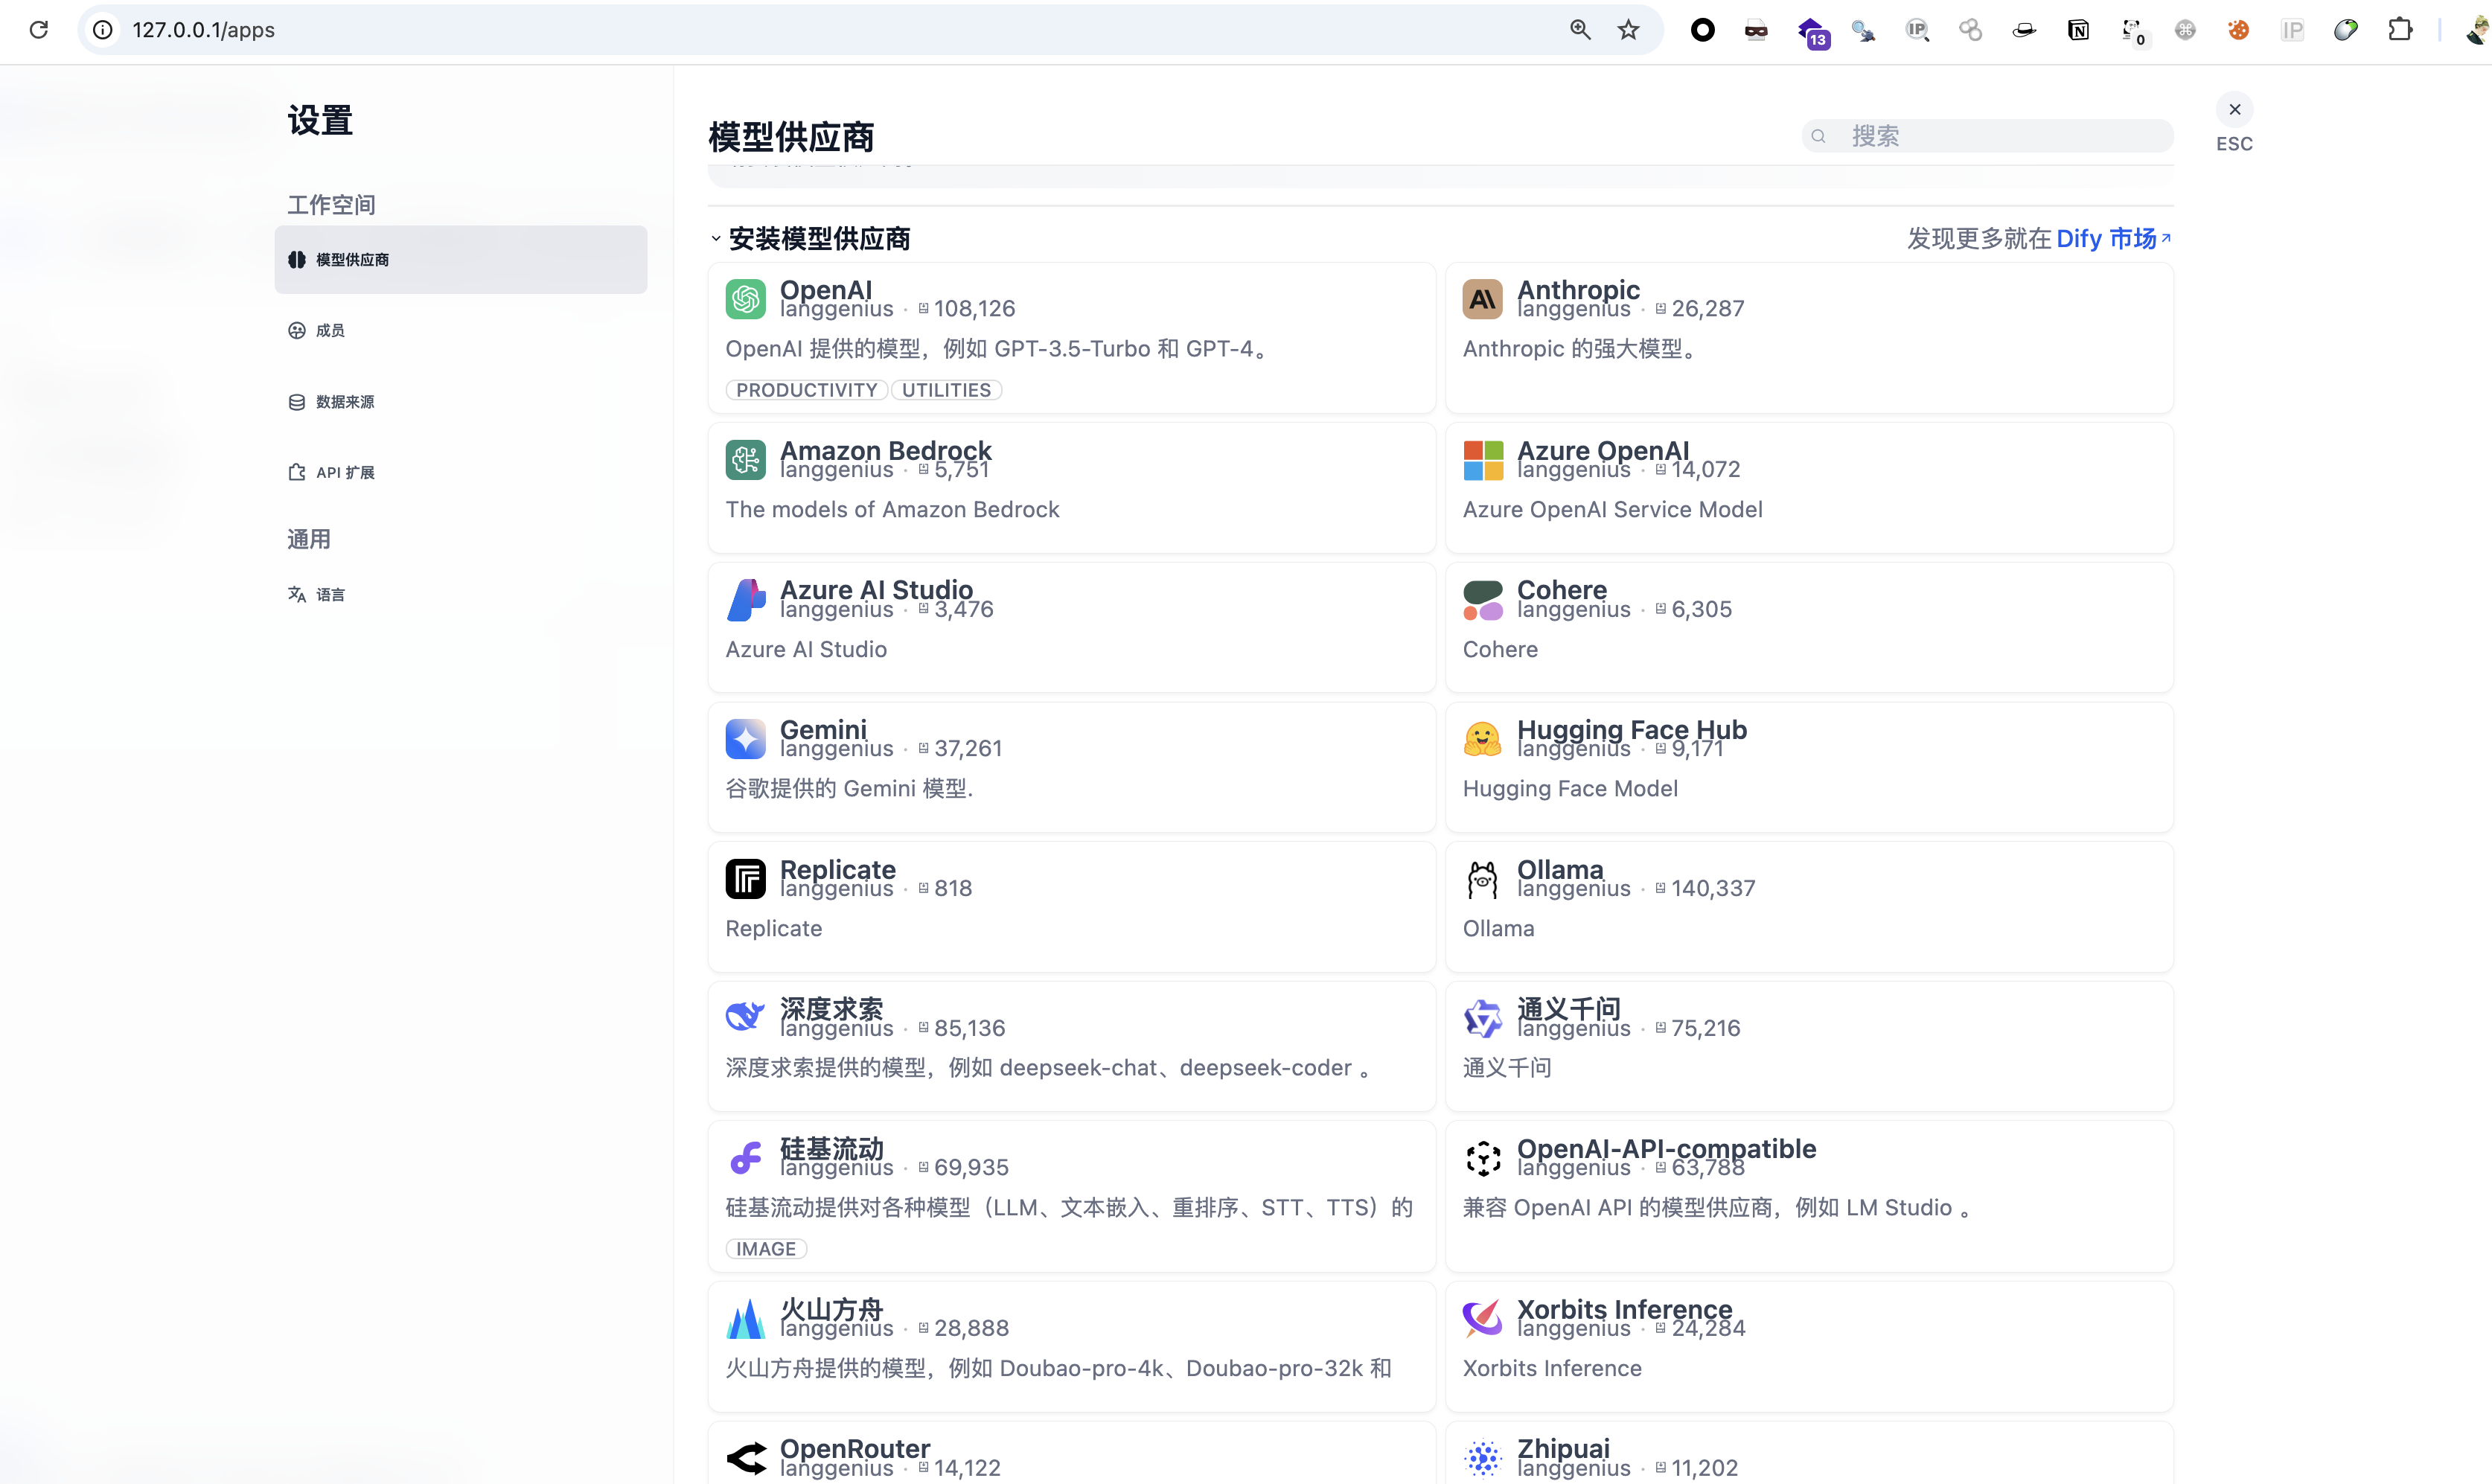Open the 模型供应商 settings tab
Viewport: 2492px width, 1484px height.
coord(461,259)
